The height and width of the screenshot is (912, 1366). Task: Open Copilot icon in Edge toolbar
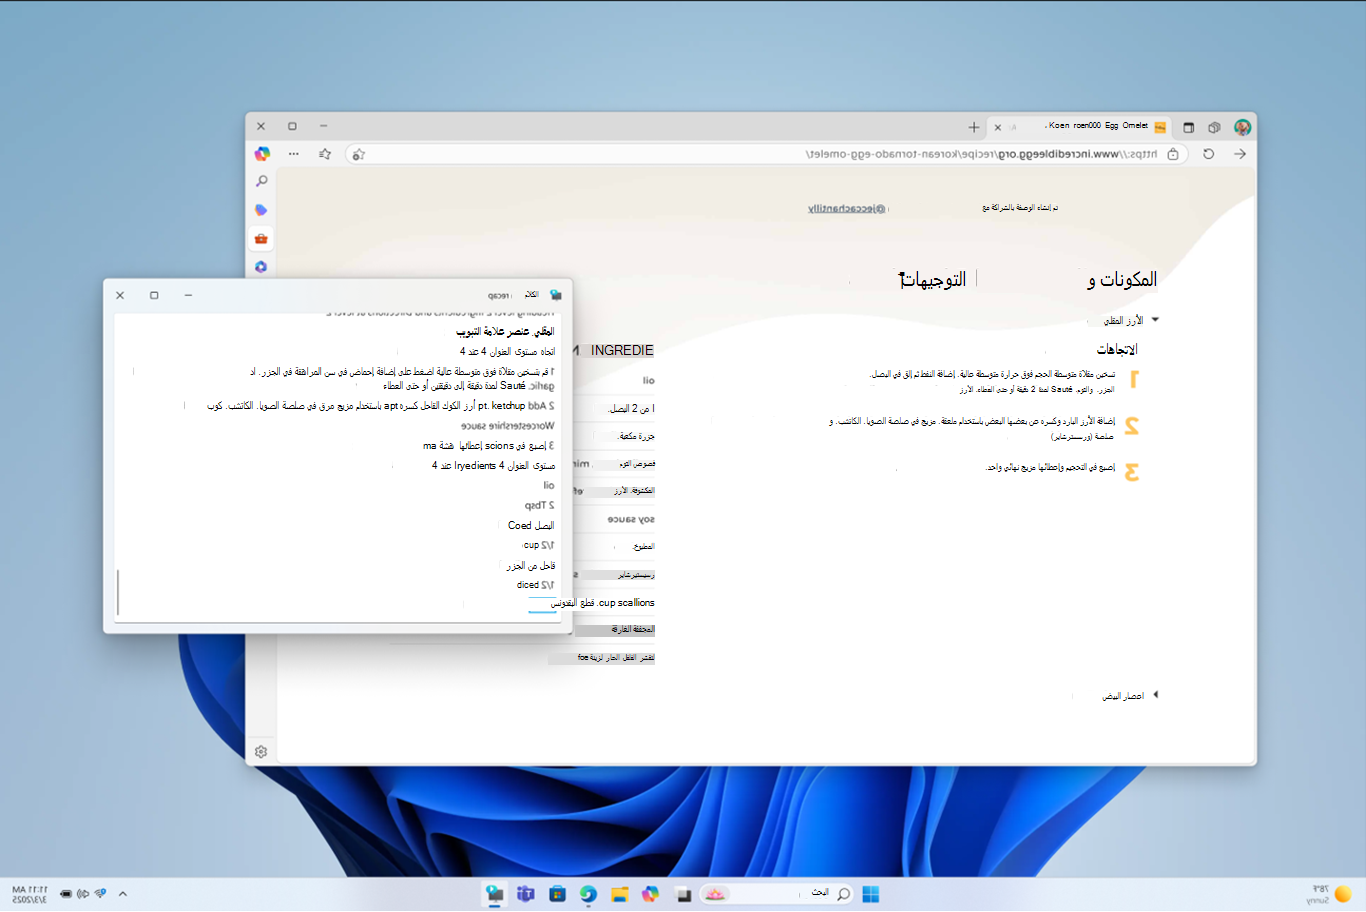(262, 154)
